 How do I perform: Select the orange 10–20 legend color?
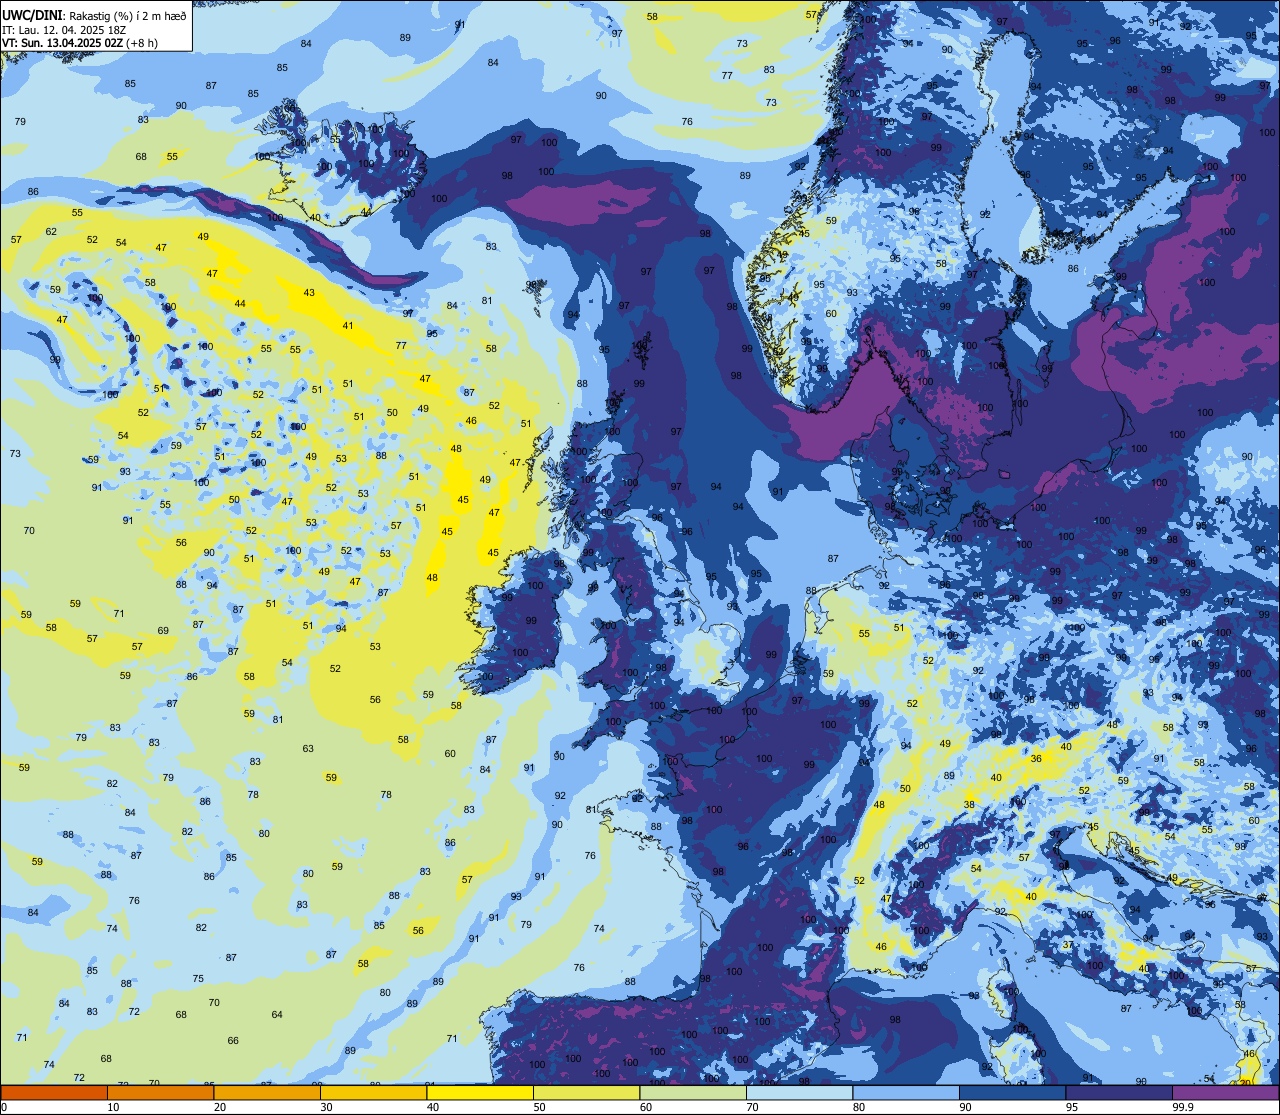tap(160, 1092)
